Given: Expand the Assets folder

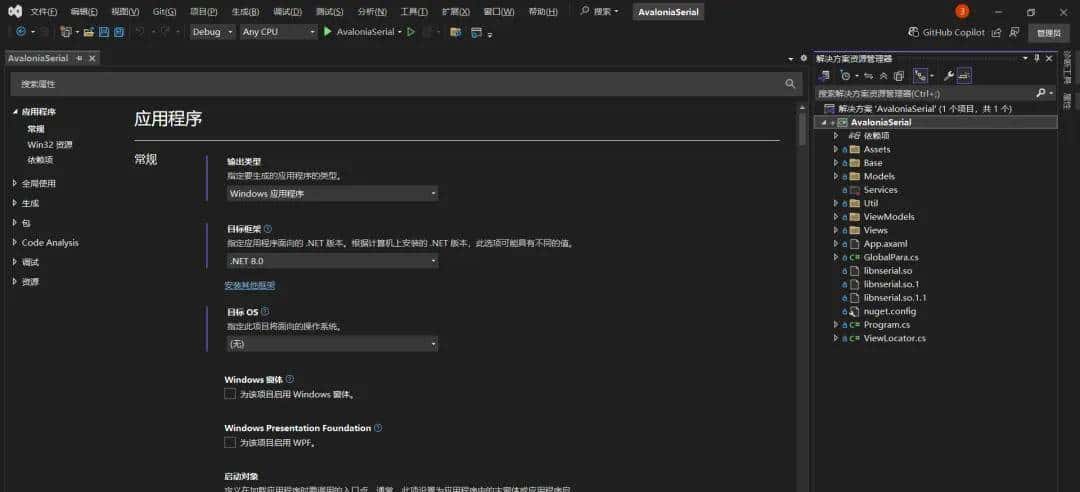Looking at the screenshot, I should click(x=836, y=149).
